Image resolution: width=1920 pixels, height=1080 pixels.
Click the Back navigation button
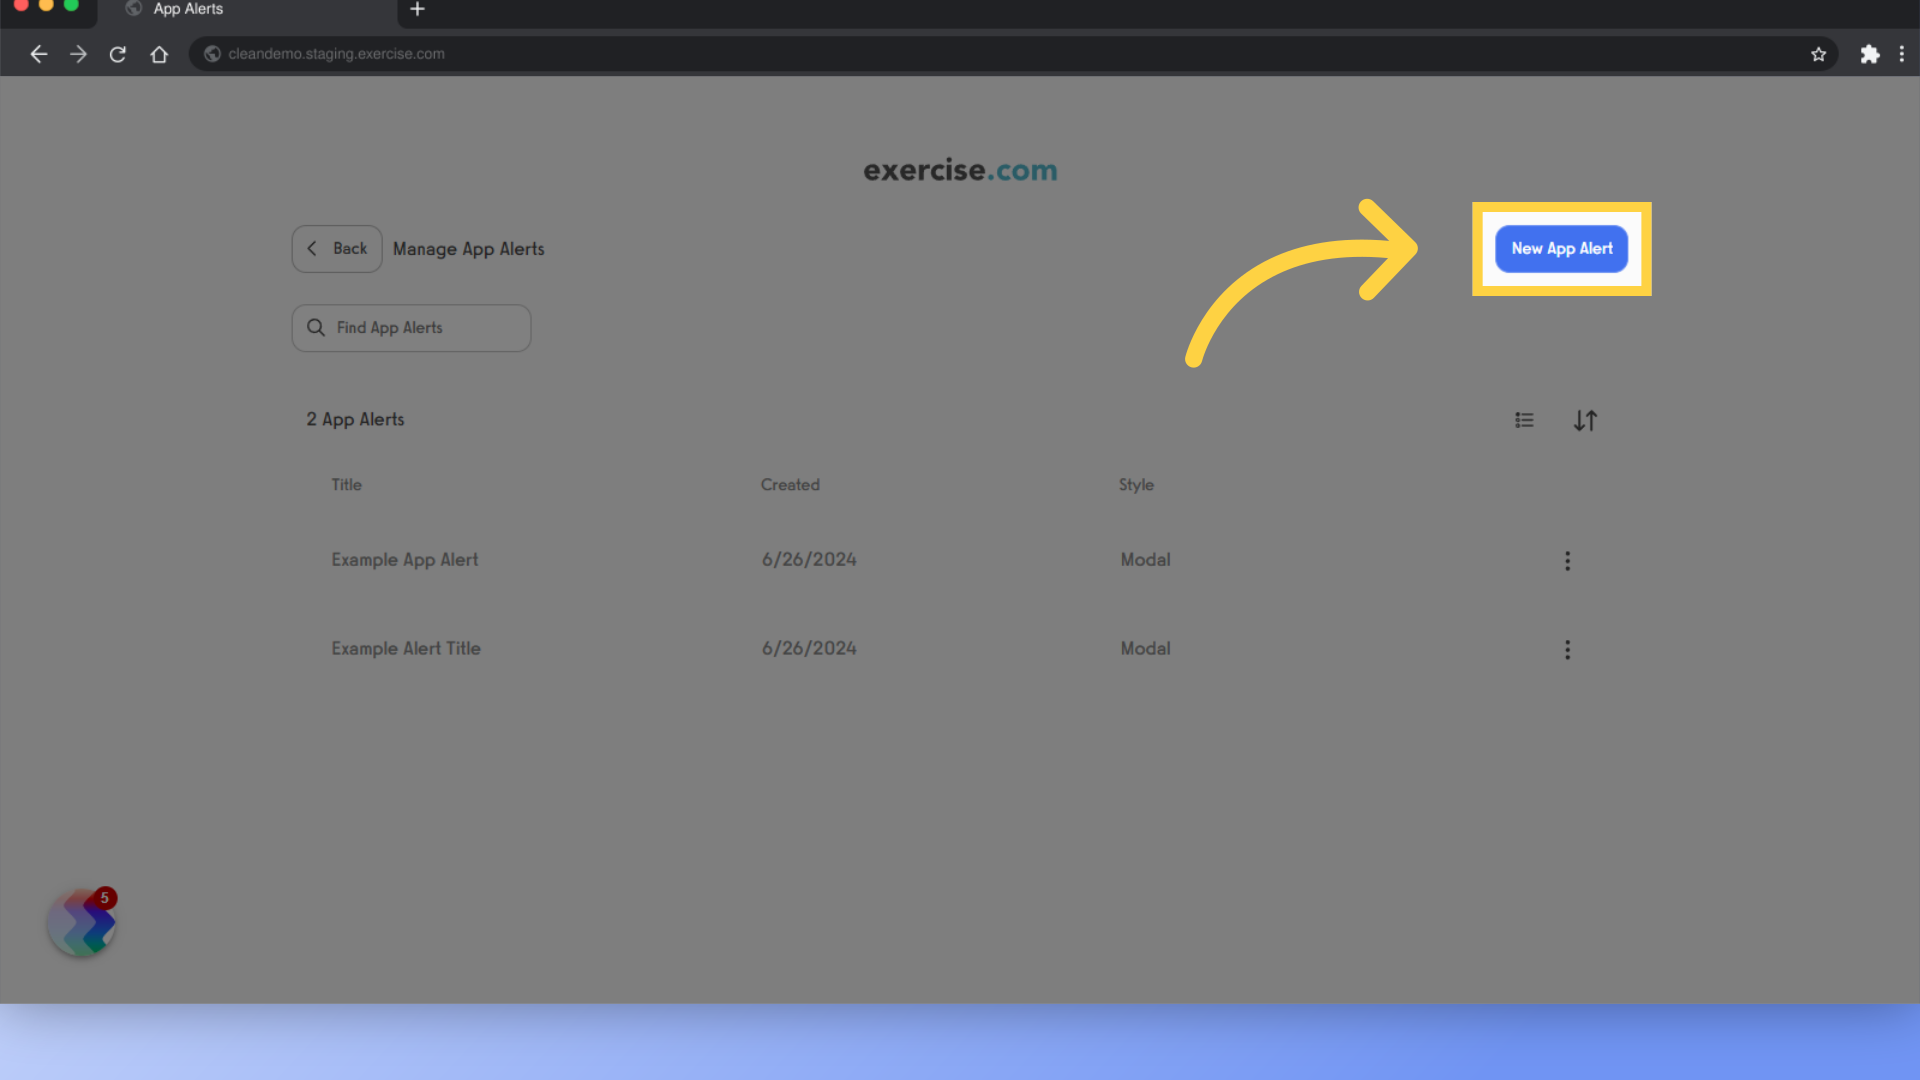(x=336, y=248)
